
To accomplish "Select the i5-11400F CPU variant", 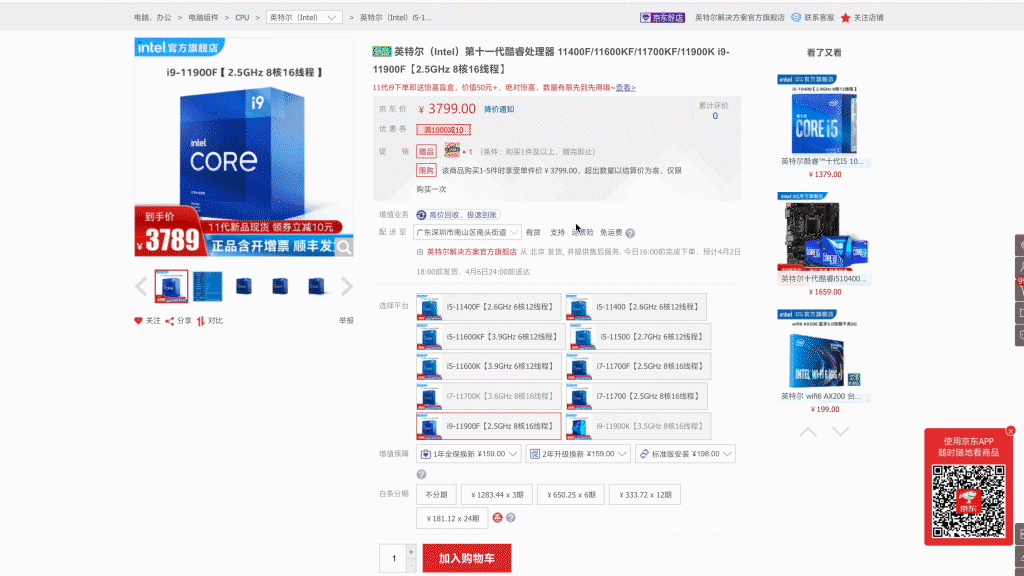I will (488, 306).
